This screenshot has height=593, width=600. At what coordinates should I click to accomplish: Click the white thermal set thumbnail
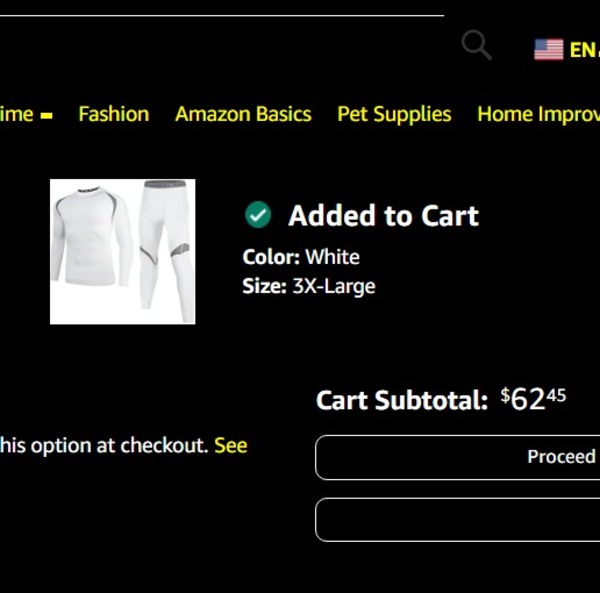pyautogui.click(x=122, y=251)
